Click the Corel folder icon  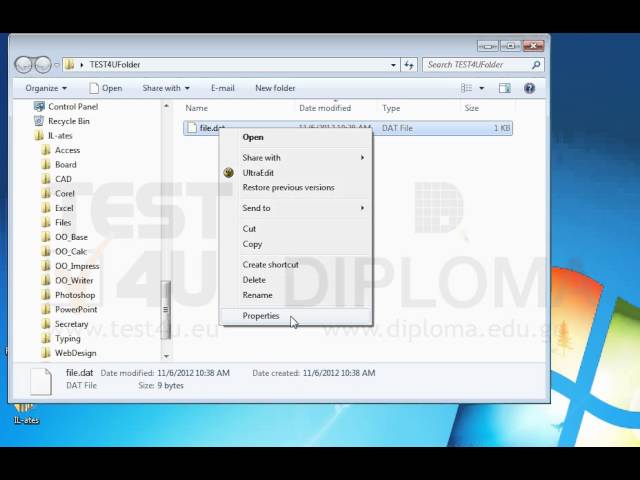(46, 193)
